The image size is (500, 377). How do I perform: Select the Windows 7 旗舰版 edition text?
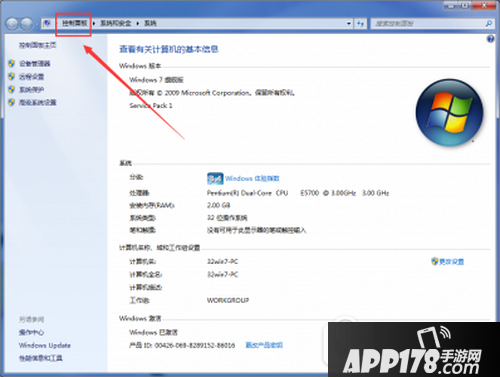pyautogui.click(x=156, y=80)
